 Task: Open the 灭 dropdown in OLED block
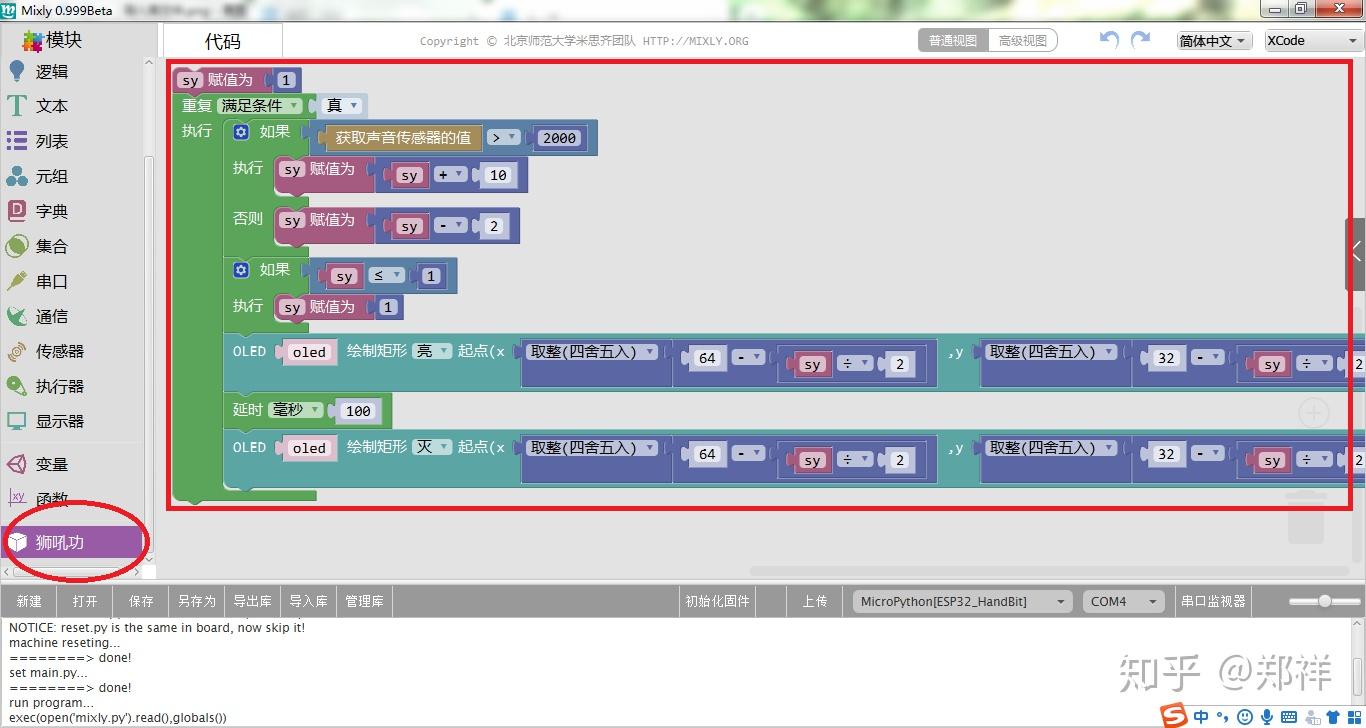pos(432,447)
